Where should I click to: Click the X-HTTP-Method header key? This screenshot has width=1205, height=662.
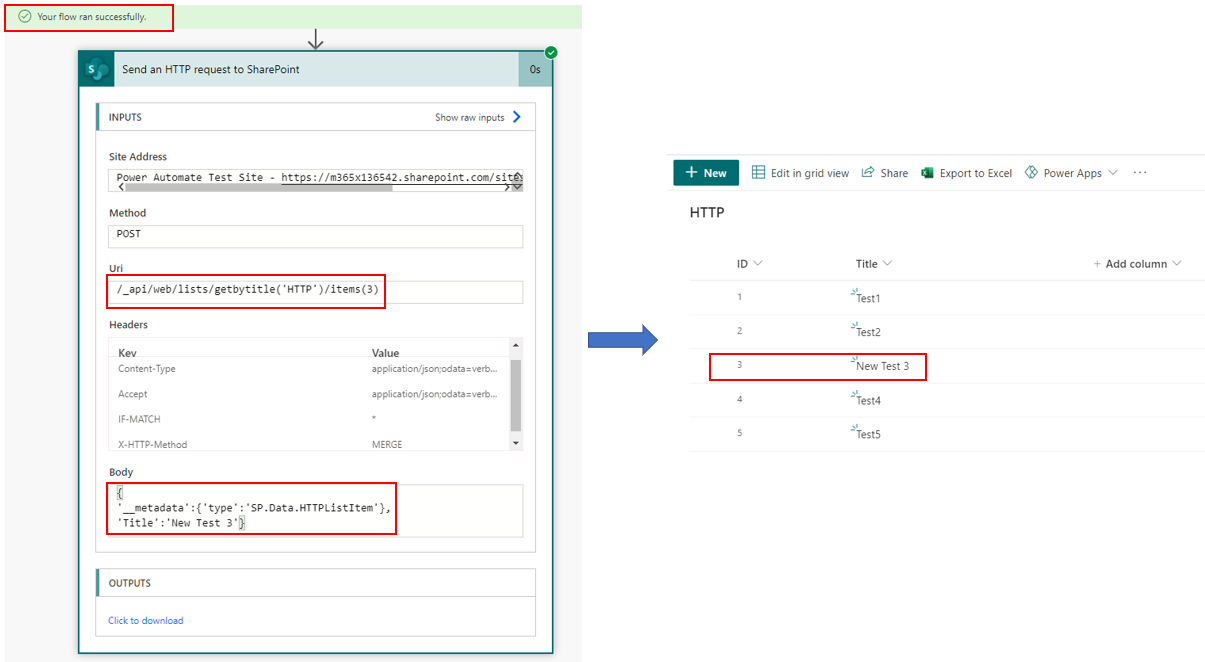[153, 444]
